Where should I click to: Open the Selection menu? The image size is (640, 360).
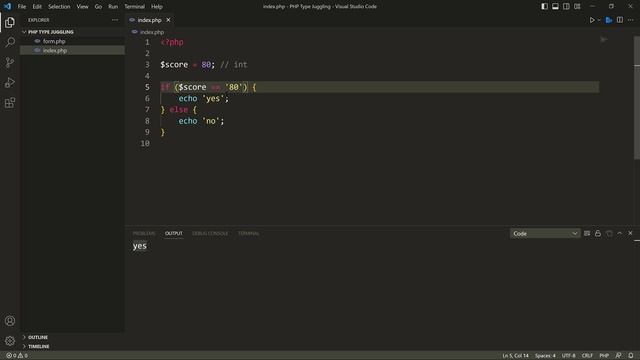click(x=59, y=7)
